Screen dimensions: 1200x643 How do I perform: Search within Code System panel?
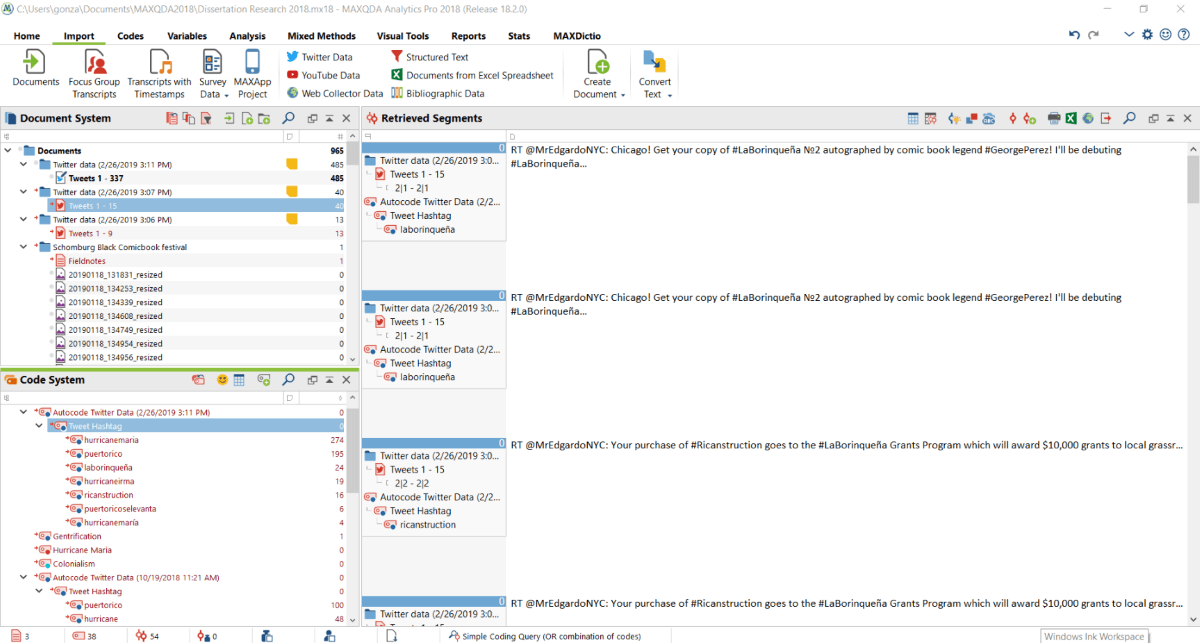(x=288, y=380)
